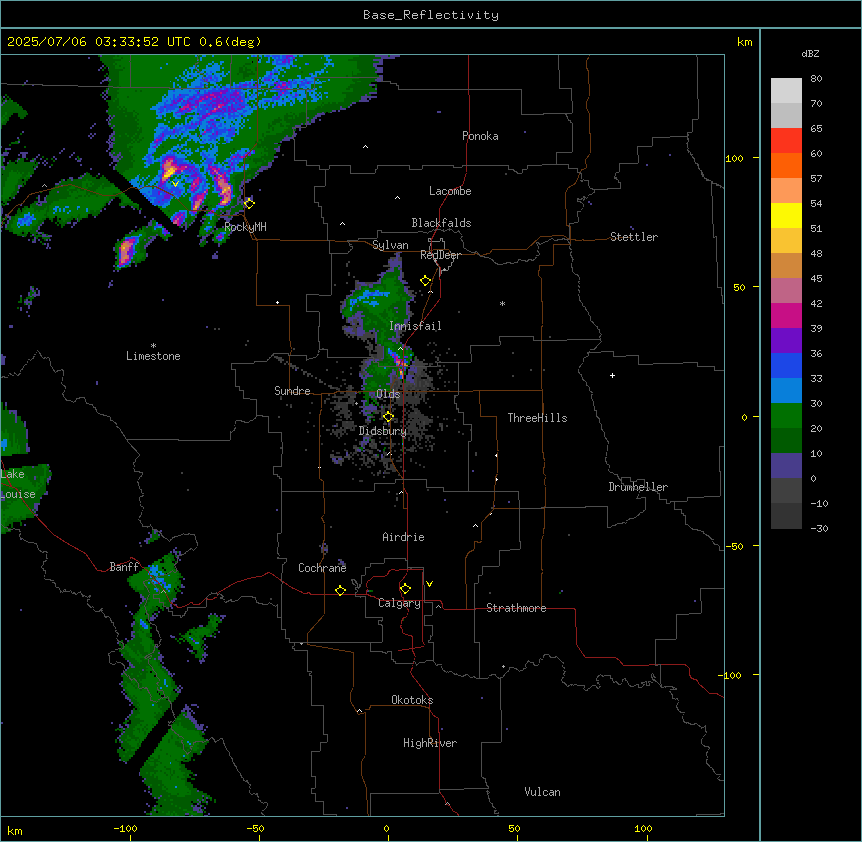Click the Drumheller label
Viewport: 862px width, 842px height.
(638, 487)
